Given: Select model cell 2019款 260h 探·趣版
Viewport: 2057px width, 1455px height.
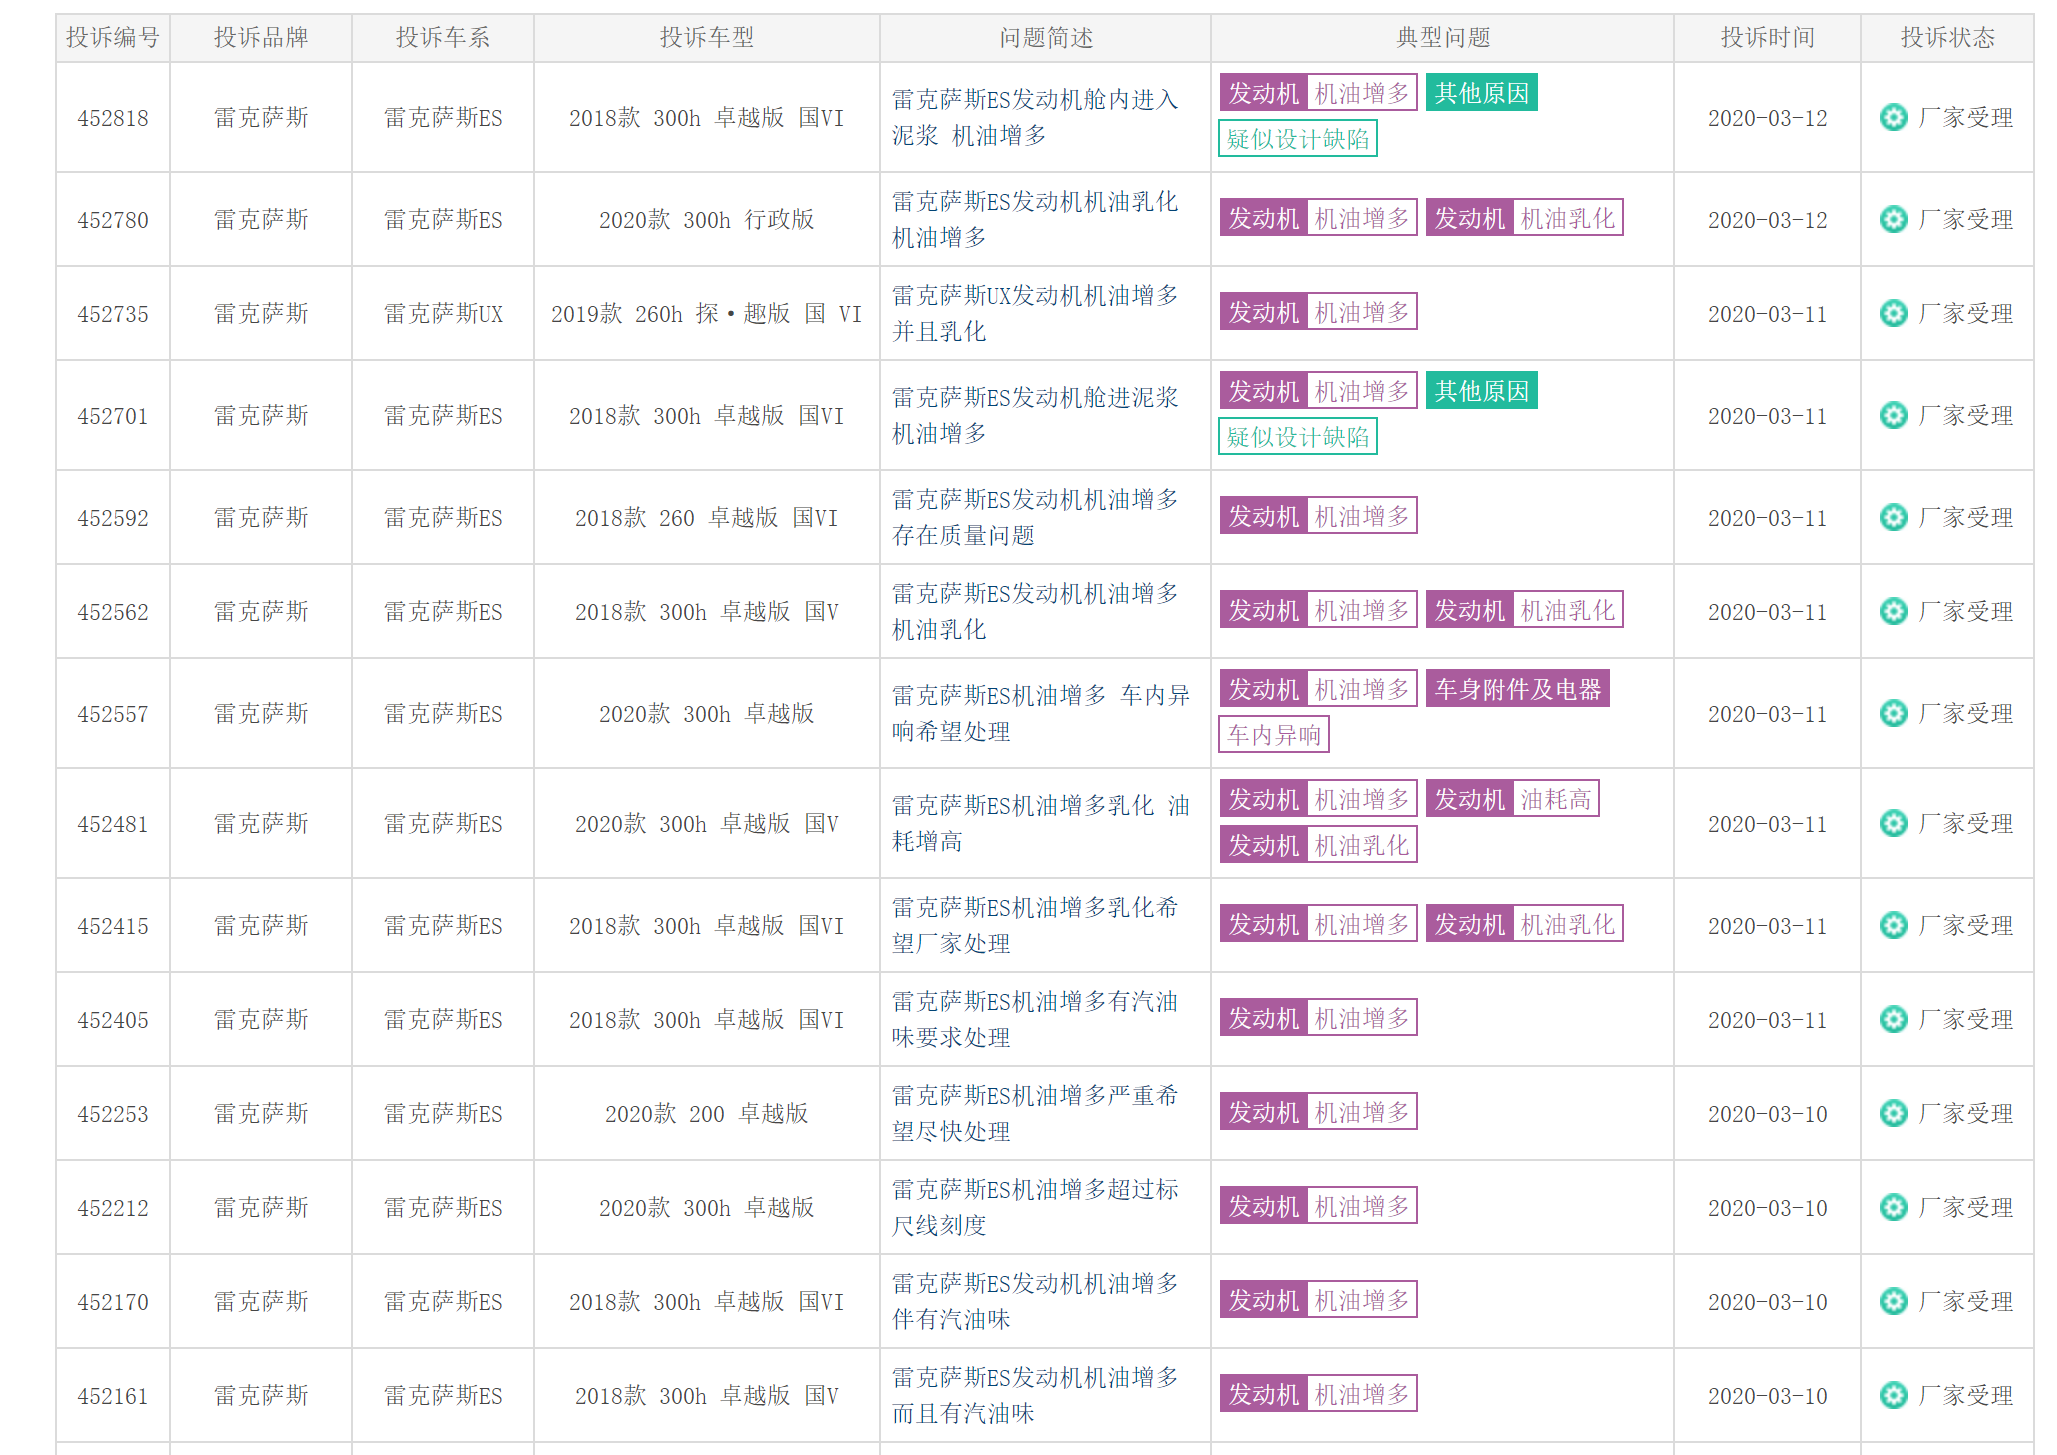Looking at the screenshot, I should point(707,314).
